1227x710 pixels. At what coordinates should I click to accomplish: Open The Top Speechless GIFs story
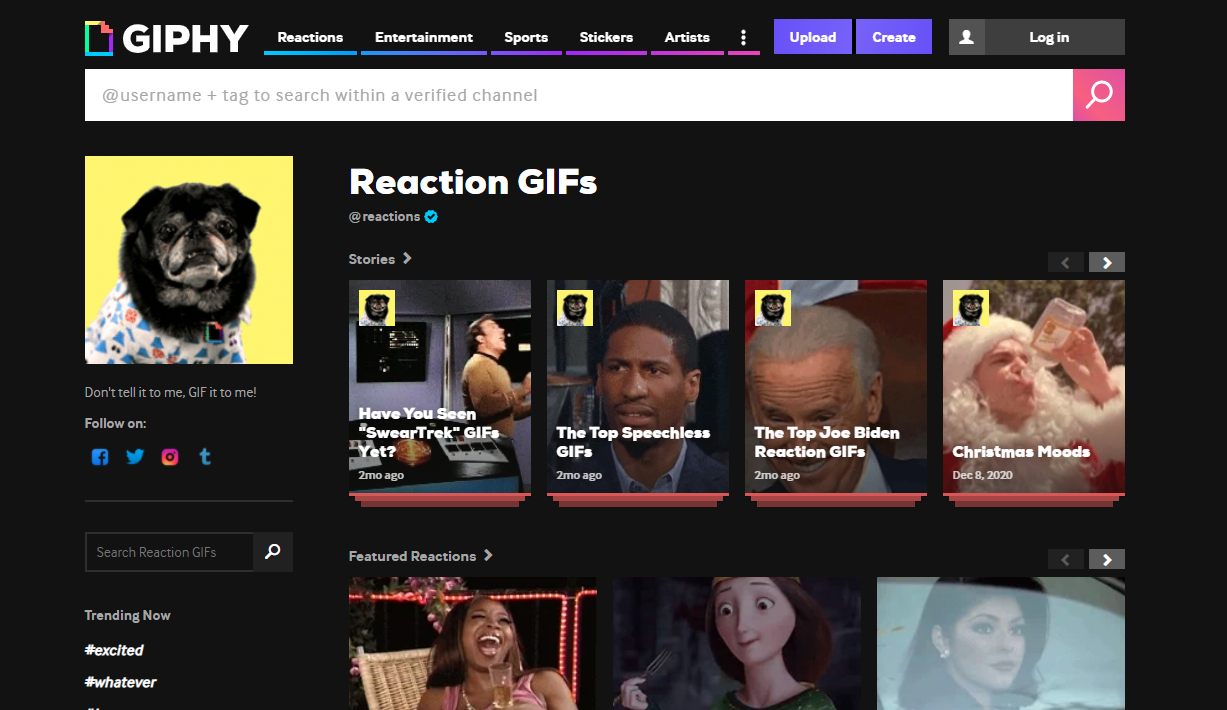[638, 387]
